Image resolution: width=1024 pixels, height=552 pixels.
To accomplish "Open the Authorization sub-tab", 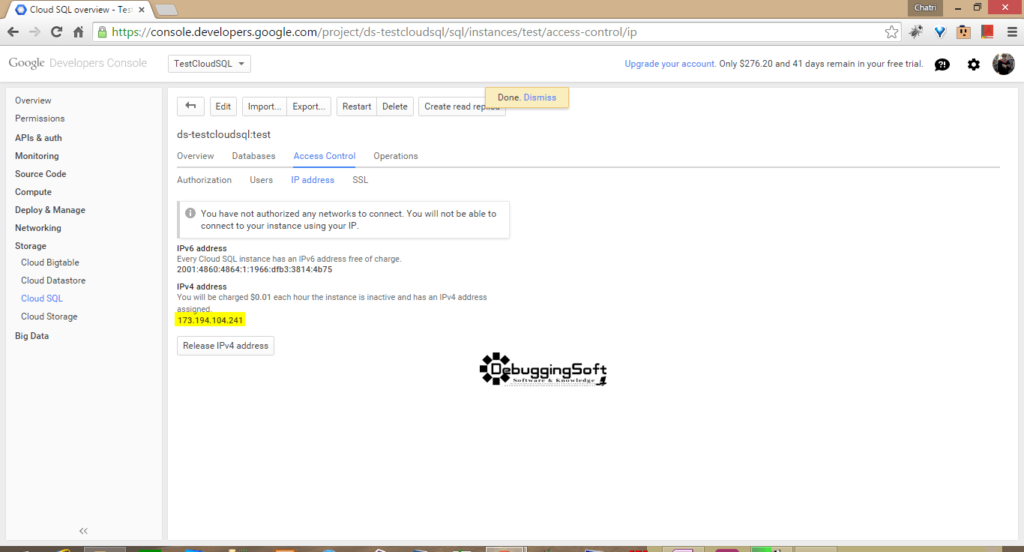I will pos(204,180).
